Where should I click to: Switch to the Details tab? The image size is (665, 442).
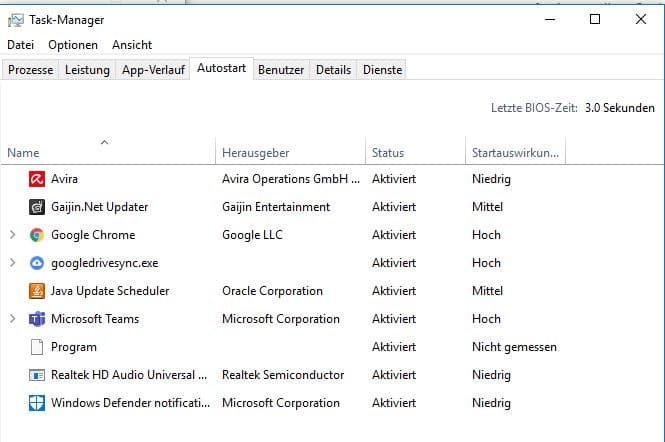[333, 70]
